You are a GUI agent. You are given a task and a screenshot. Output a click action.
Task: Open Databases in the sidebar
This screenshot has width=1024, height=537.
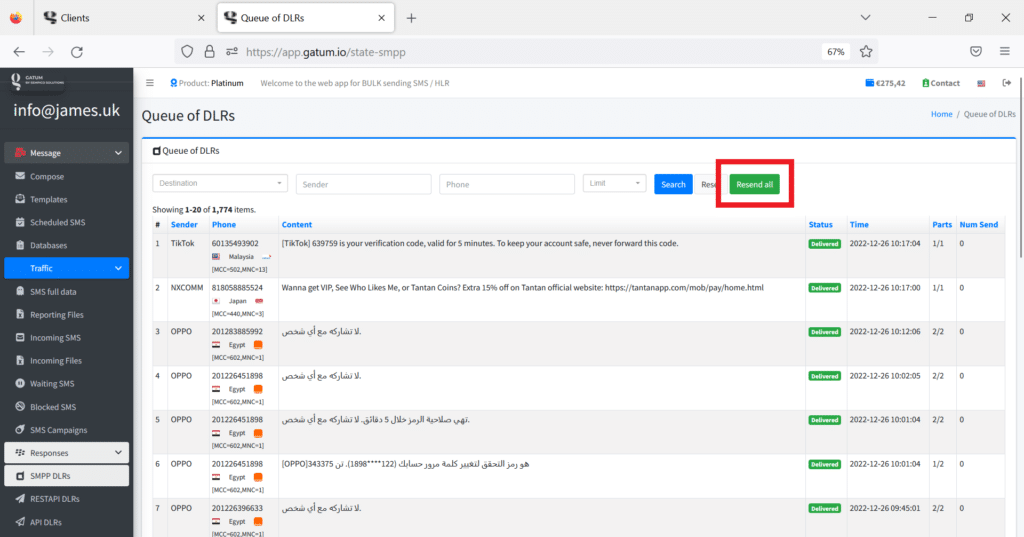point(67,245)
